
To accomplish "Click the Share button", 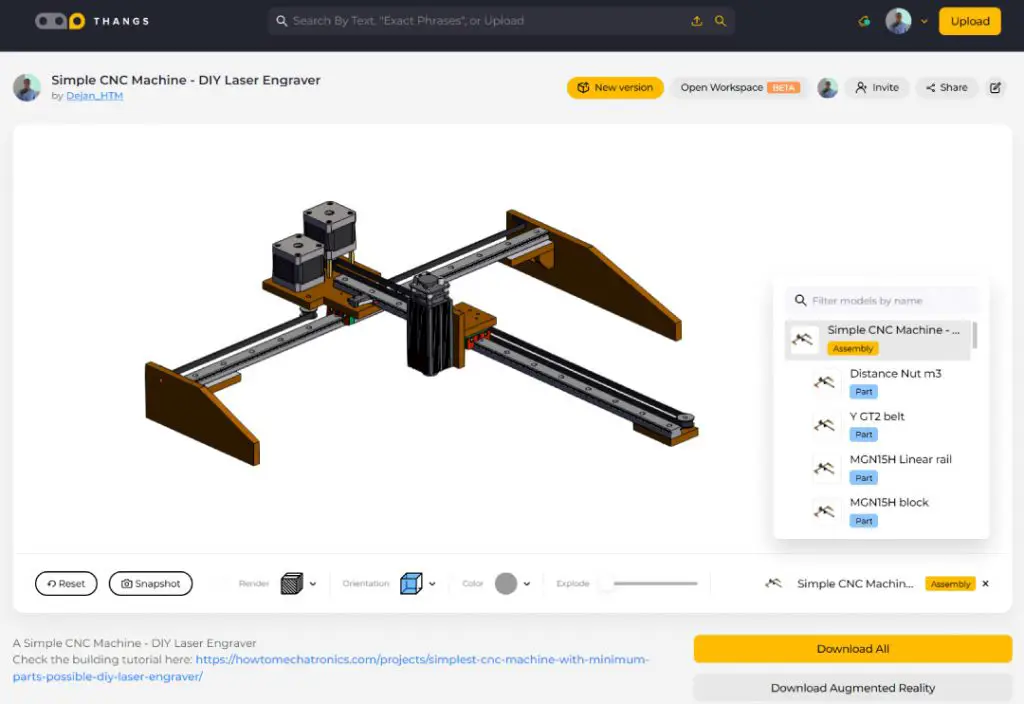I will pos(946,88).
